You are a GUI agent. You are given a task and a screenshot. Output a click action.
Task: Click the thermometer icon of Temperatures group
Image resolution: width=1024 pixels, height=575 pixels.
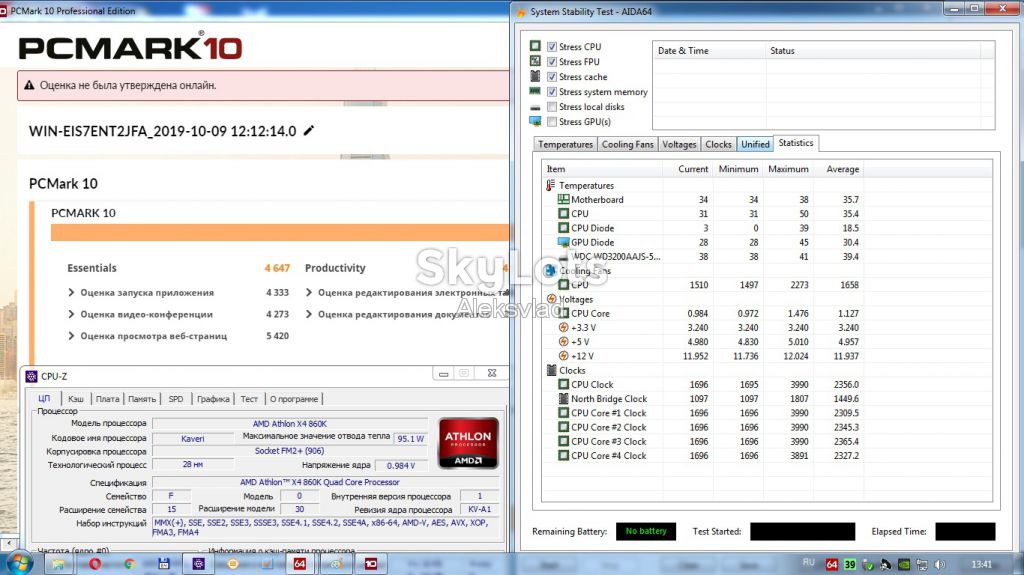coord(551,186)
